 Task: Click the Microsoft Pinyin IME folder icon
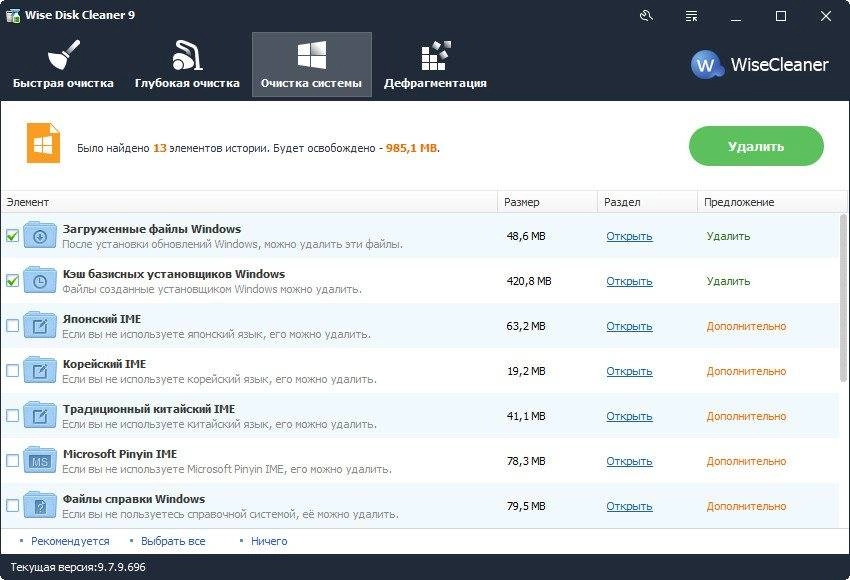pos(40,460)
